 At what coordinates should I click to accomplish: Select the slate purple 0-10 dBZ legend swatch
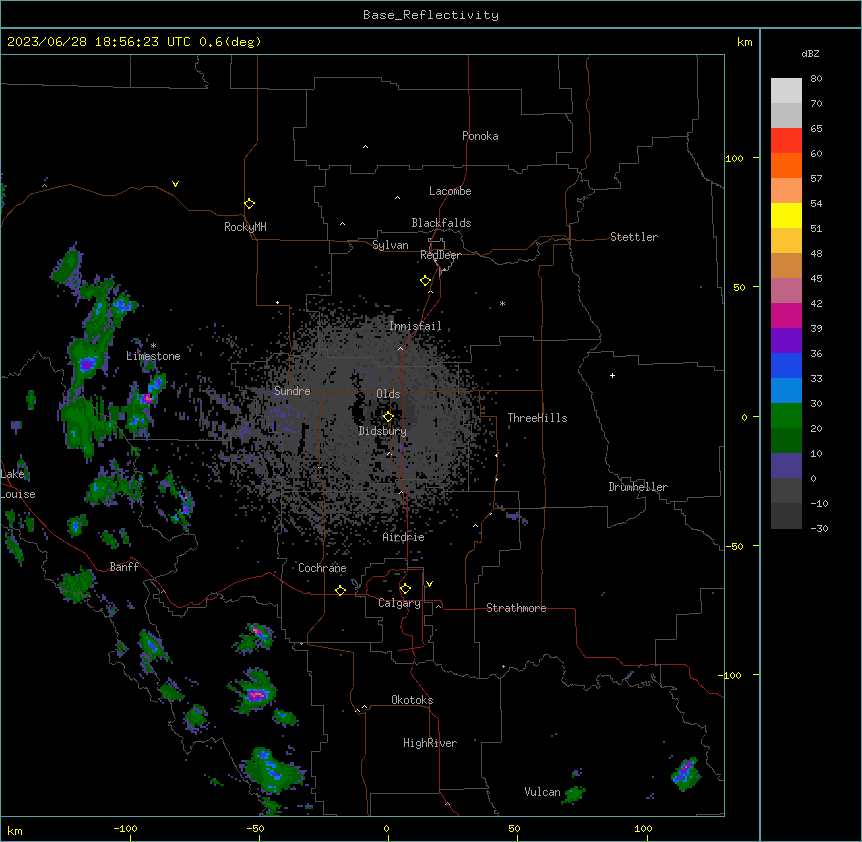pos(786,466)
